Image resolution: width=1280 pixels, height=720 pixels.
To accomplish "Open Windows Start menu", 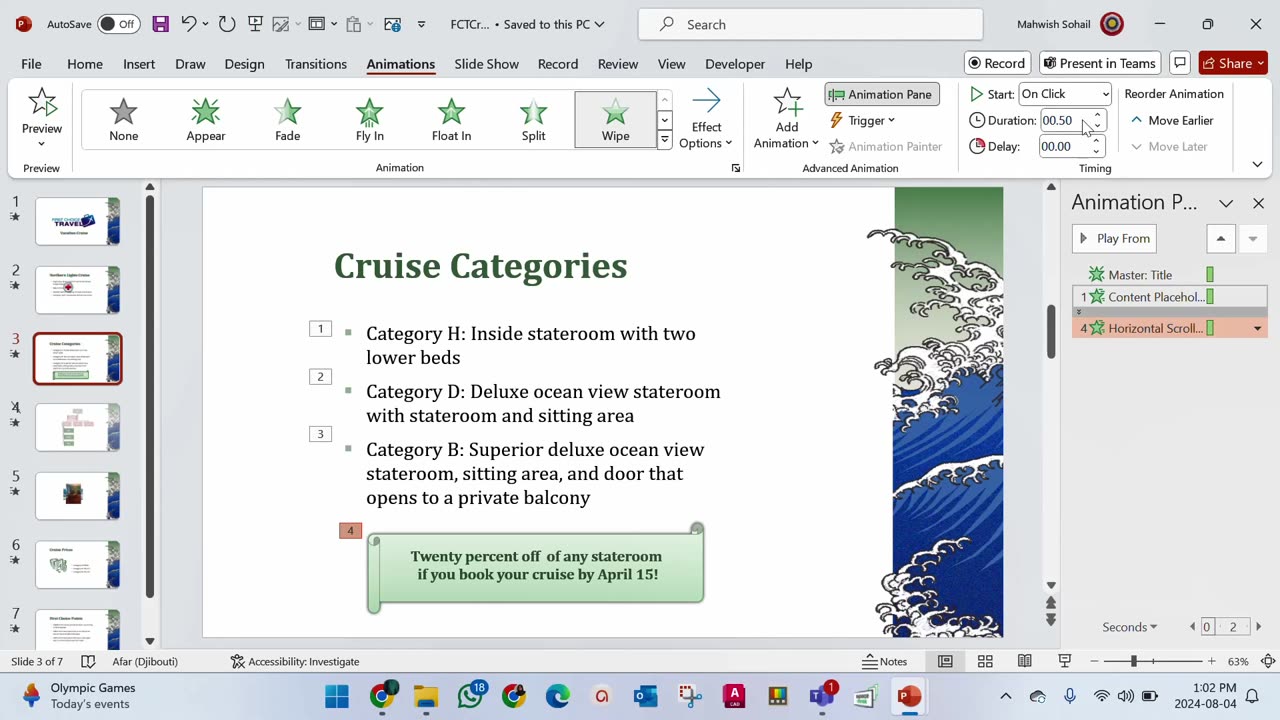I will tap(337, 696).
